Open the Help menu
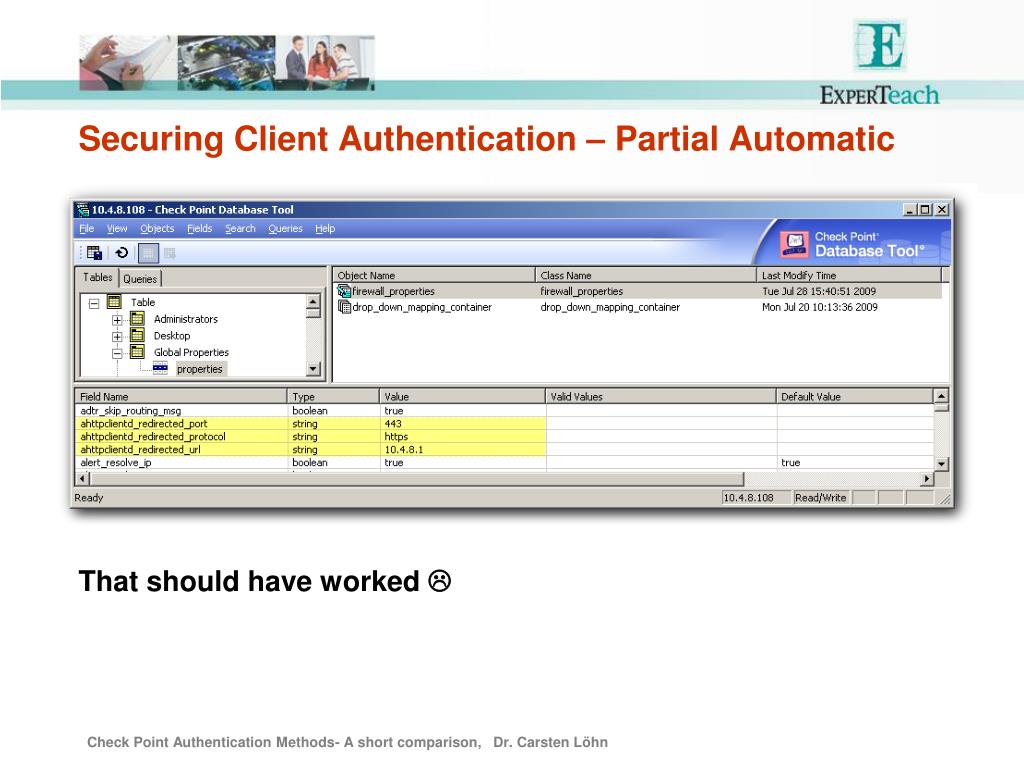 [325, 229]
